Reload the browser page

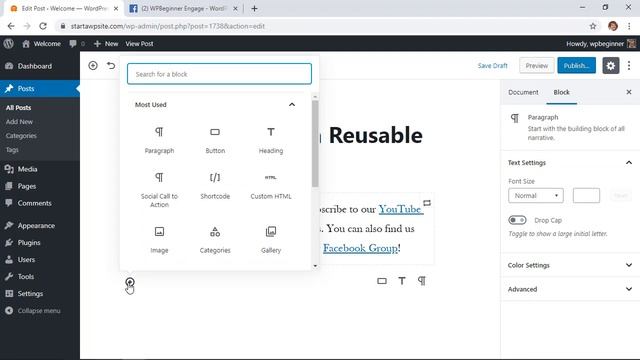[43, 26]
